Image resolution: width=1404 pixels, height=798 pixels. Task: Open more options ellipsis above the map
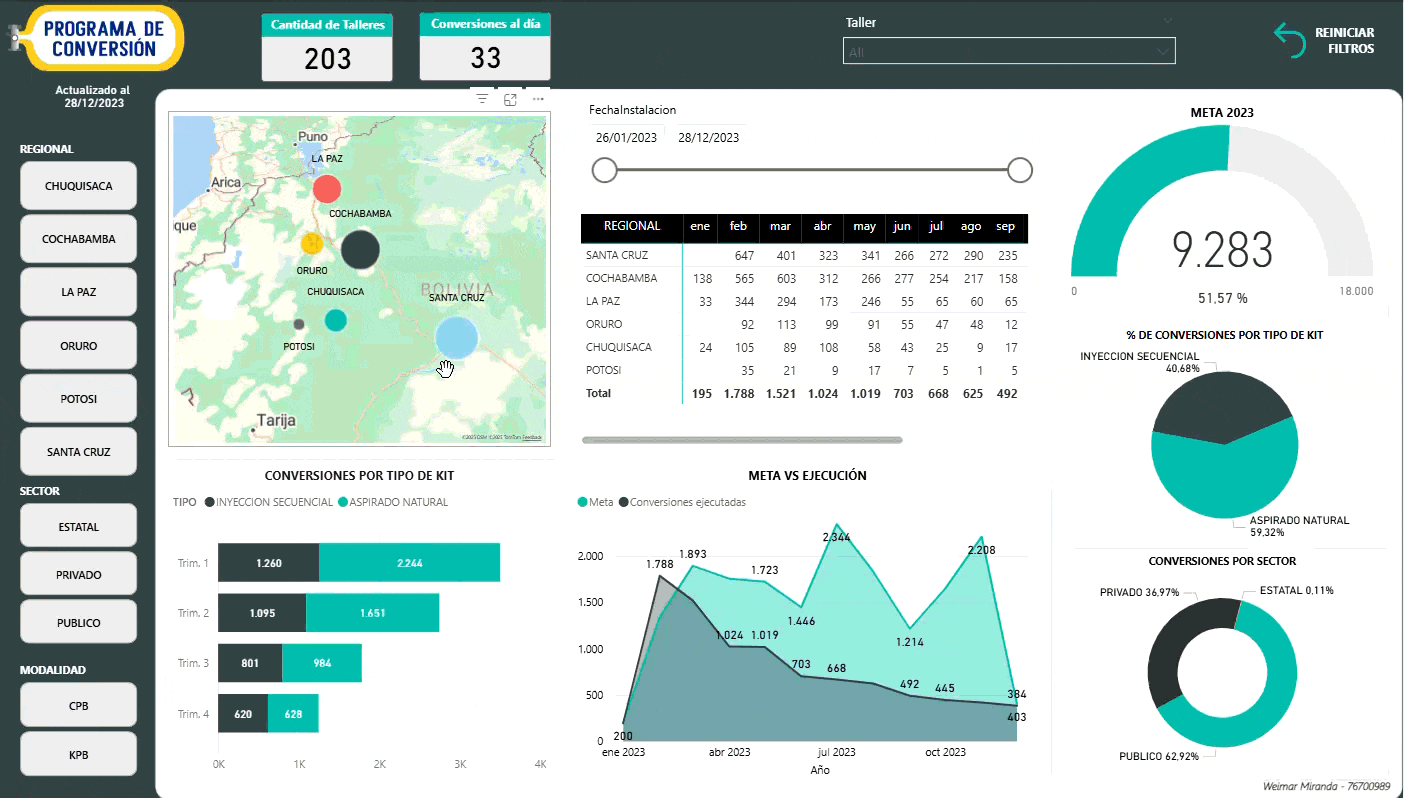pyautogui.click(x=538, y=99)
